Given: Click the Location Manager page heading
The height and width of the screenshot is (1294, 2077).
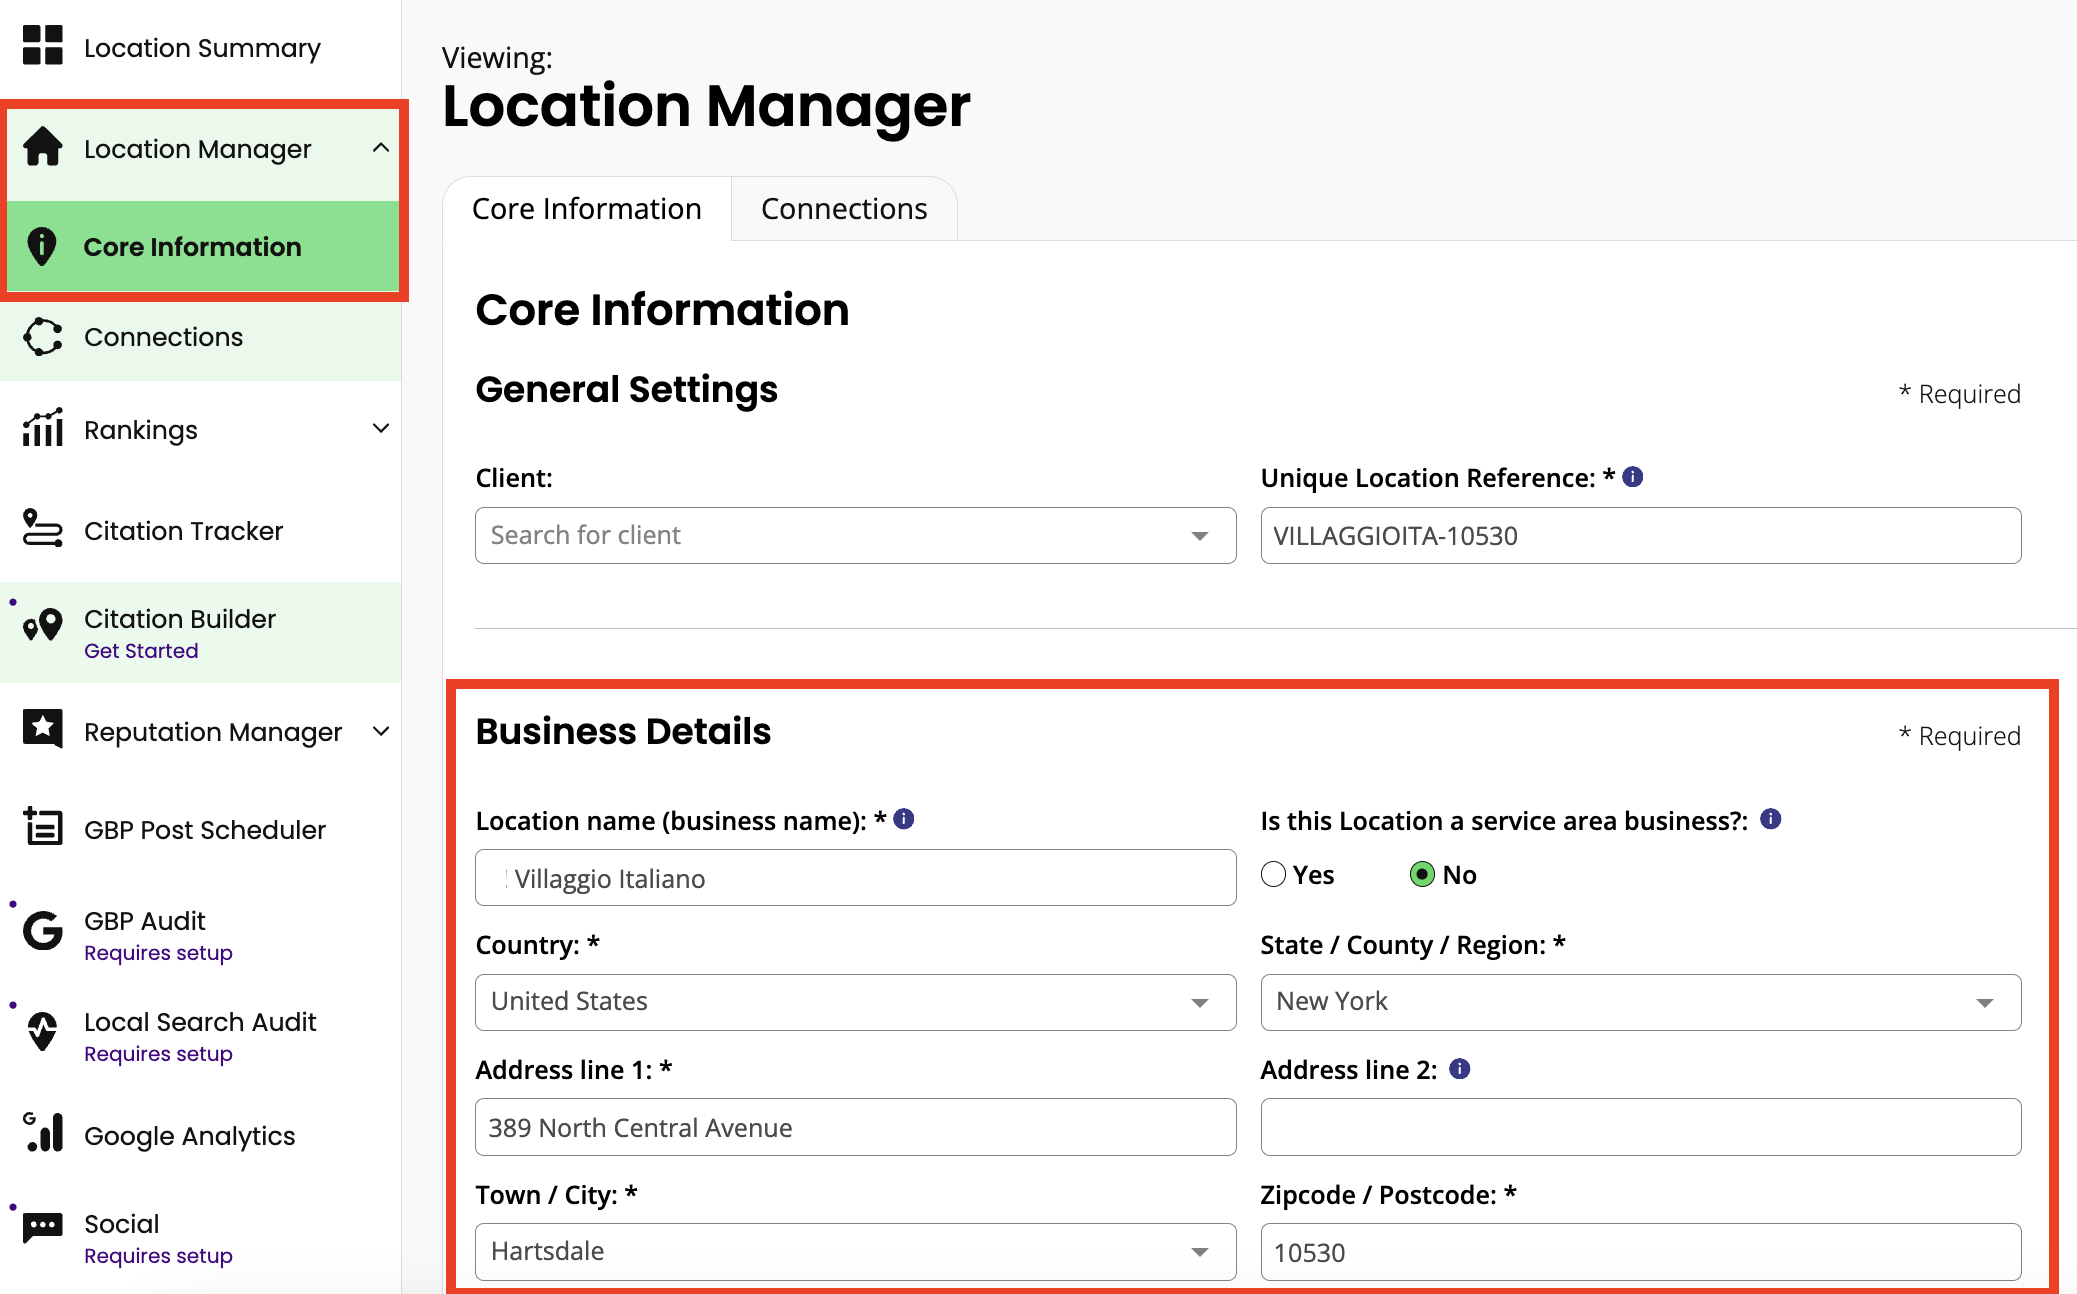Looking at the screenshot, I should [706, 106].
